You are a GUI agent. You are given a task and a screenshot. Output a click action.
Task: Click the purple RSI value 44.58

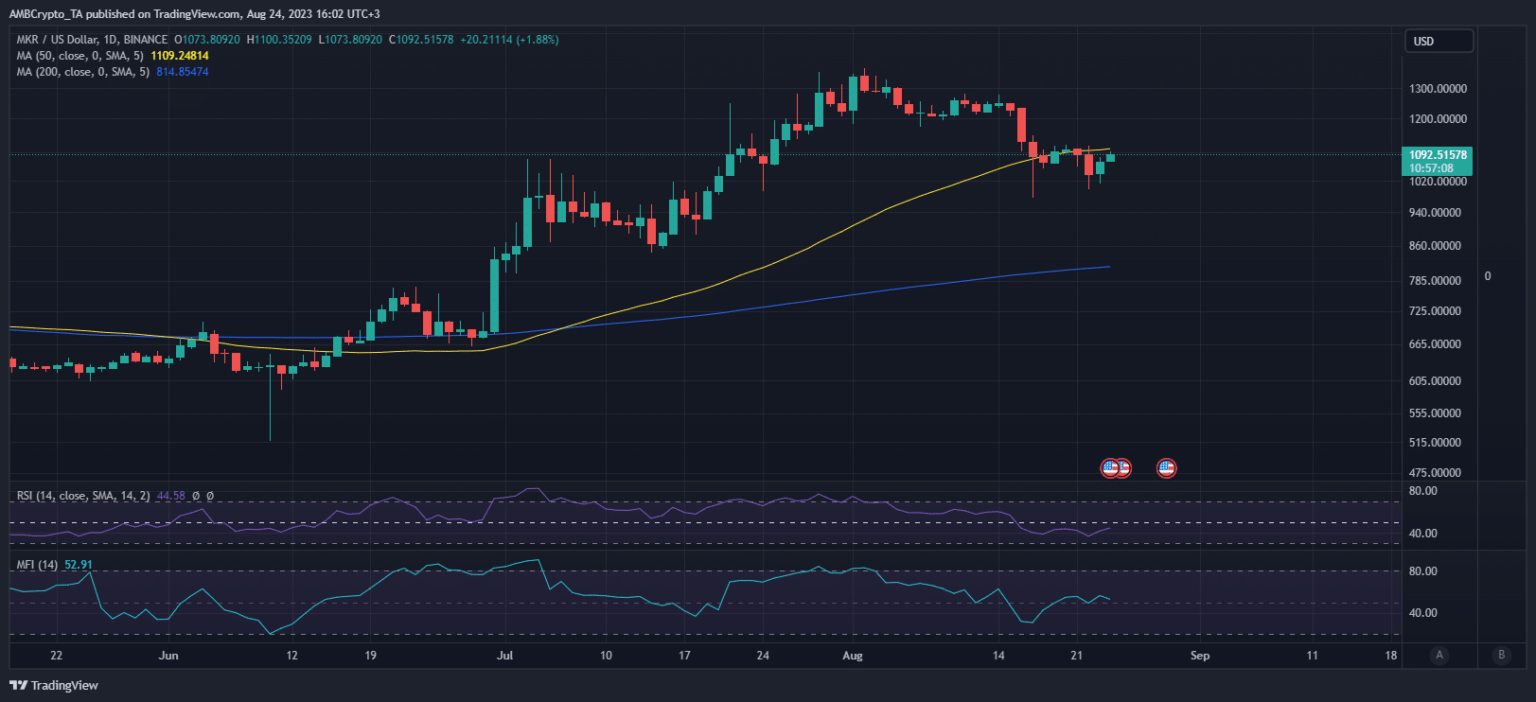[171, 496]
